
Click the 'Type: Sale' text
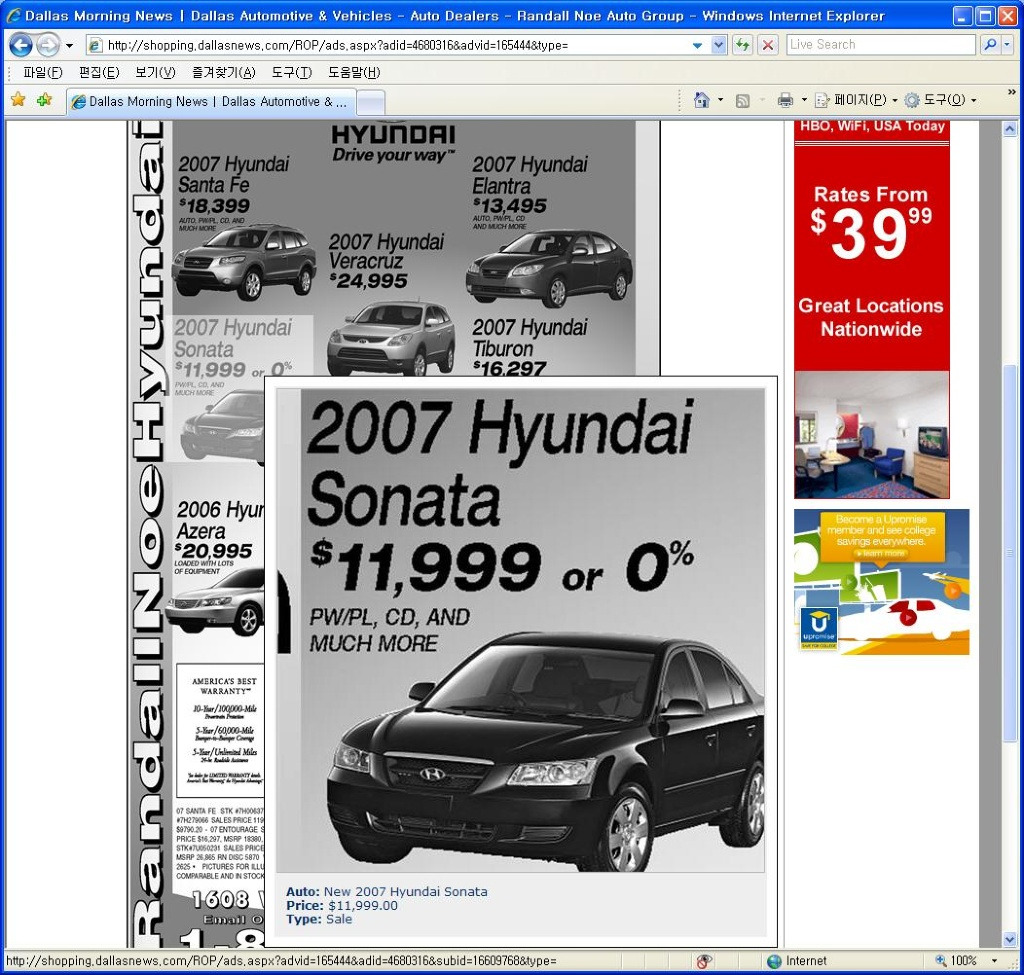(x=319, y=919)
